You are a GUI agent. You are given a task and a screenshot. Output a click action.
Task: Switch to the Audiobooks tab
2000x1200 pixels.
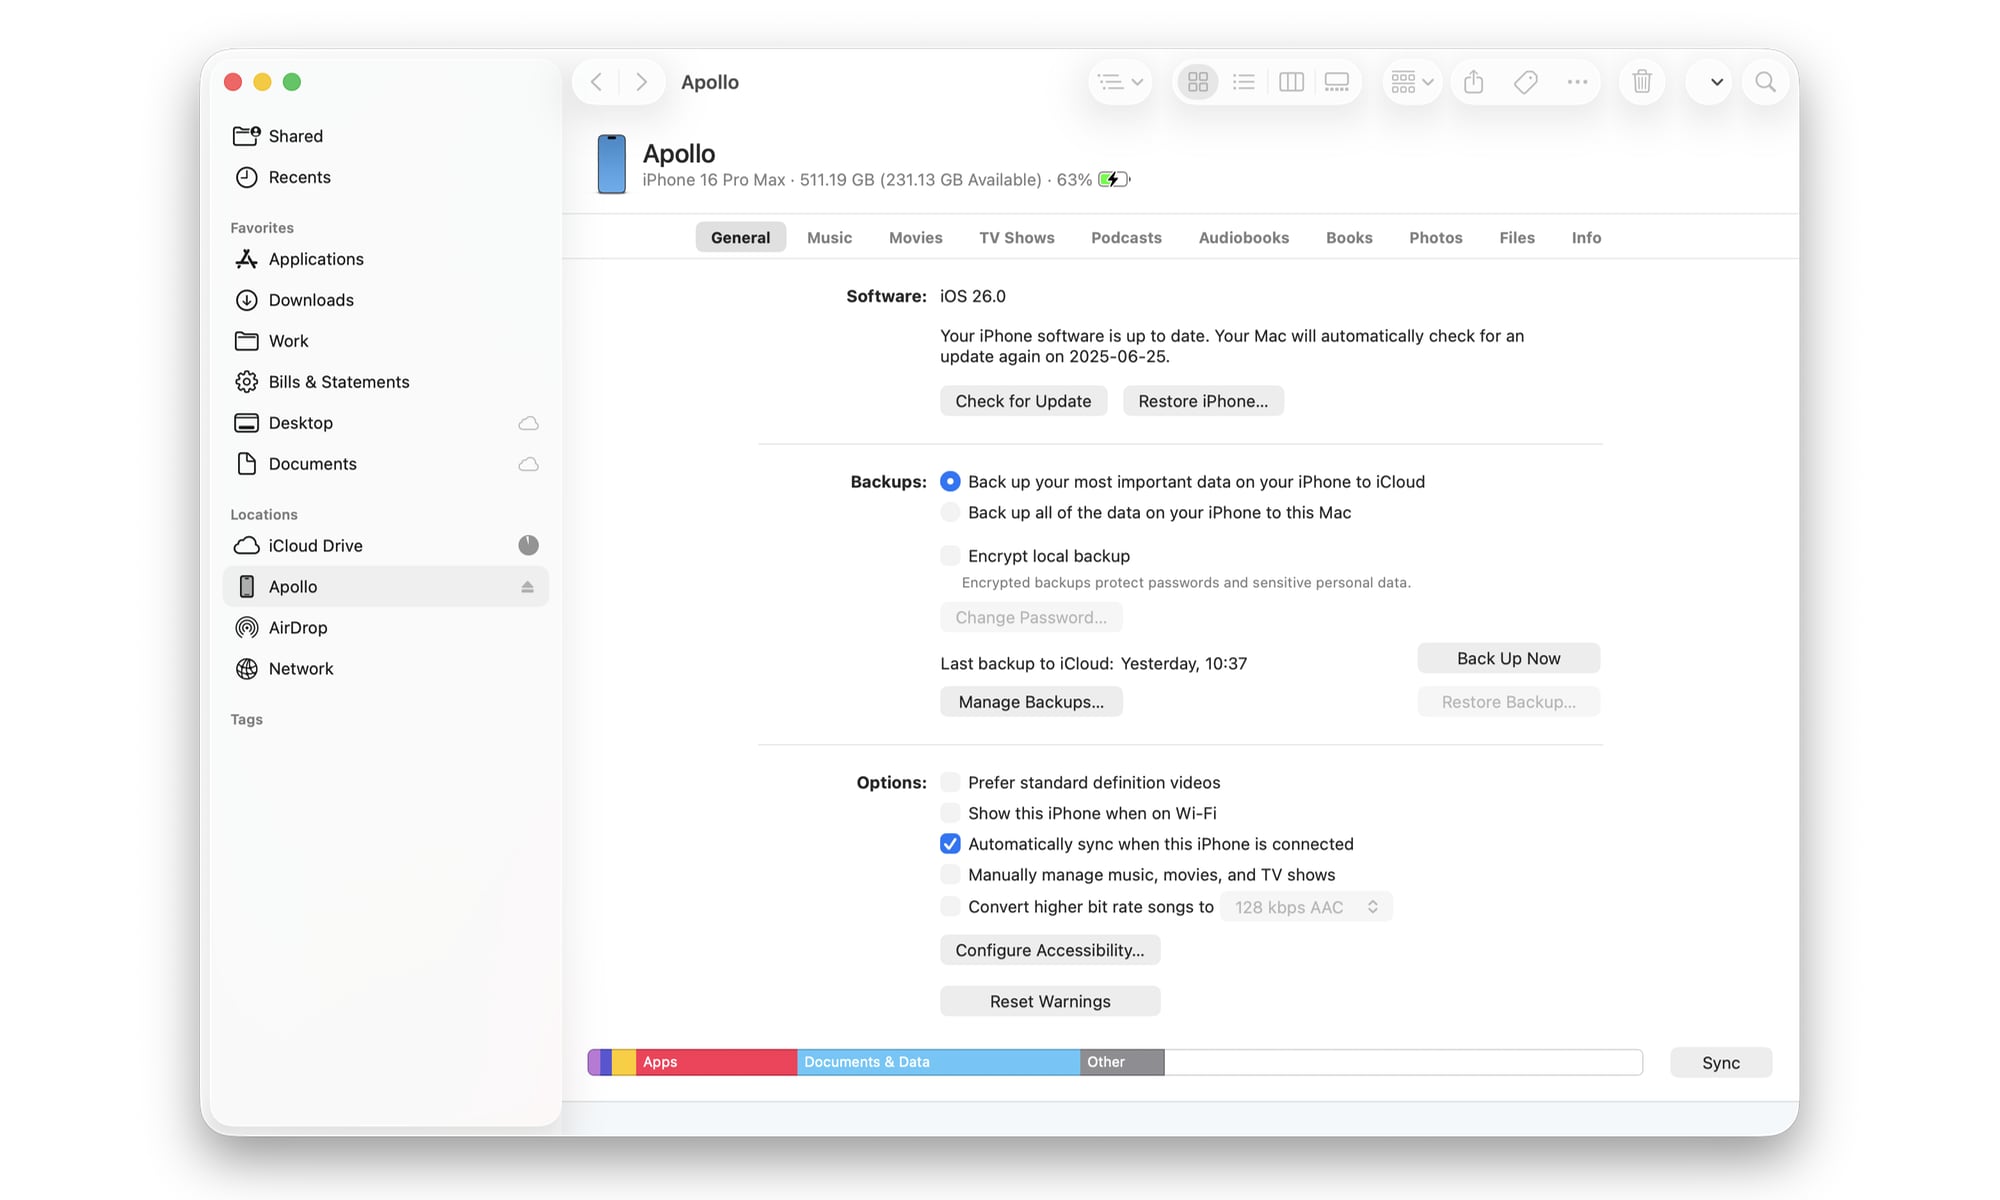(1244, 238)
